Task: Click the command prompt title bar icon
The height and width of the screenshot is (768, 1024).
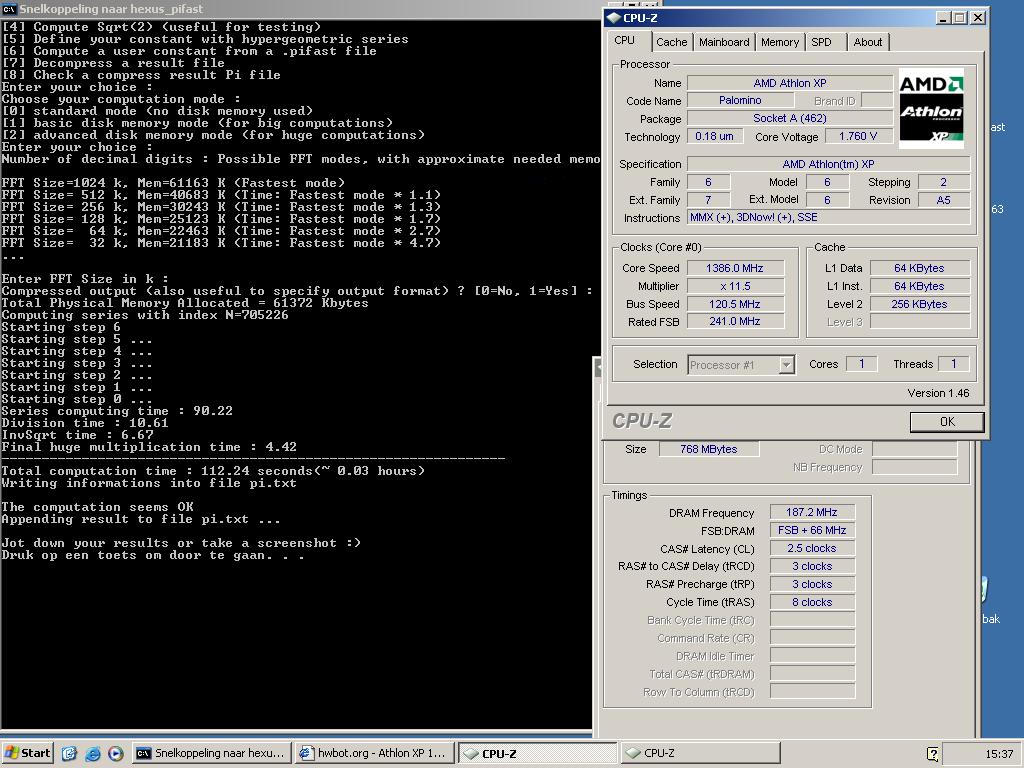Action: coord(8,9)
